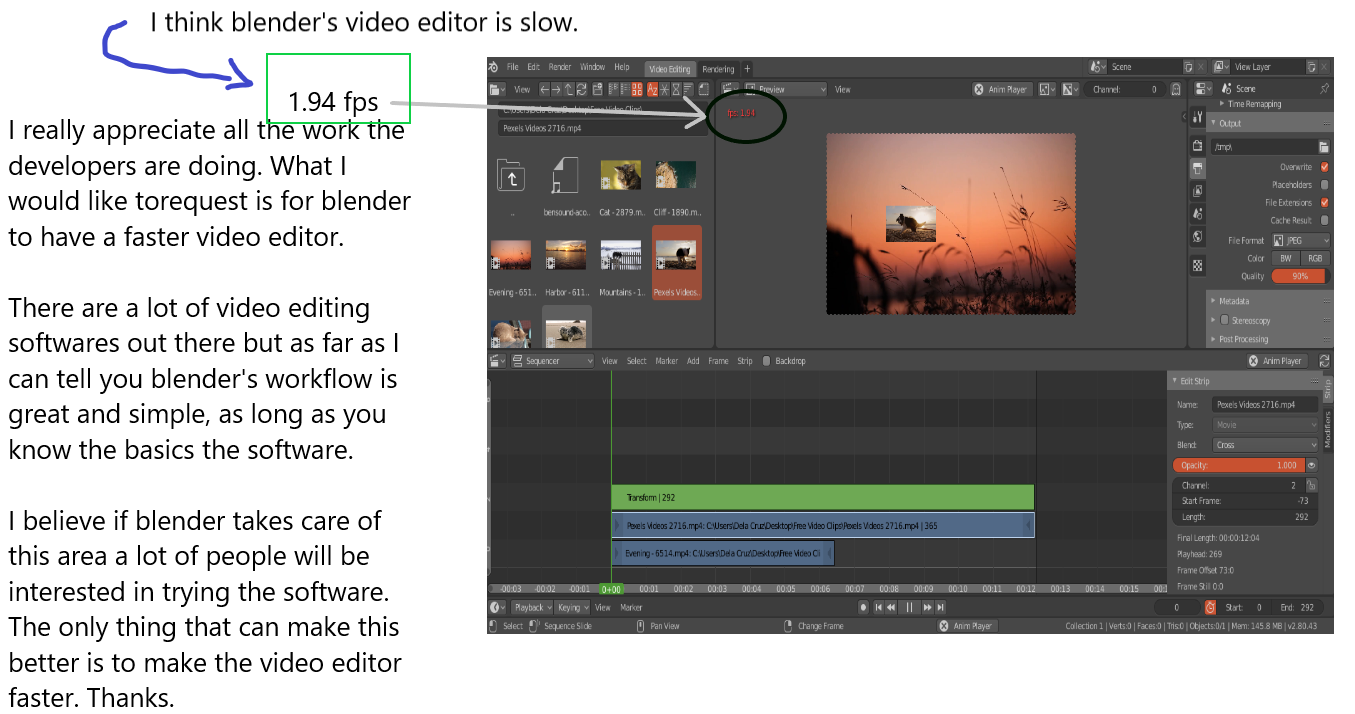Toggle the File Extensions checkbox
Screen dimensions: 1355x714
1325,203
